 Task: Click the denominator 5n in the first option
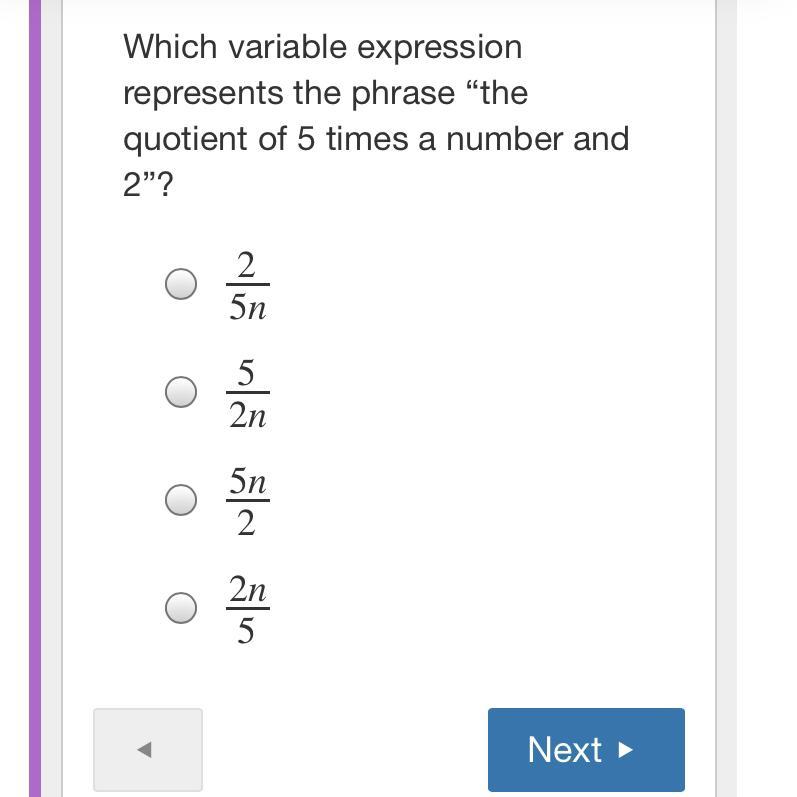(248, 307)
